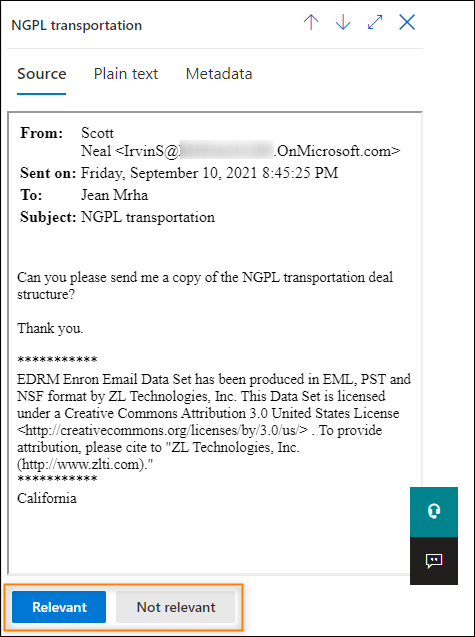Image resolution: width=475 pixels, height=637 pixels.
Task: Click the NGPL transportation panel title
Action: pos(76,25)
